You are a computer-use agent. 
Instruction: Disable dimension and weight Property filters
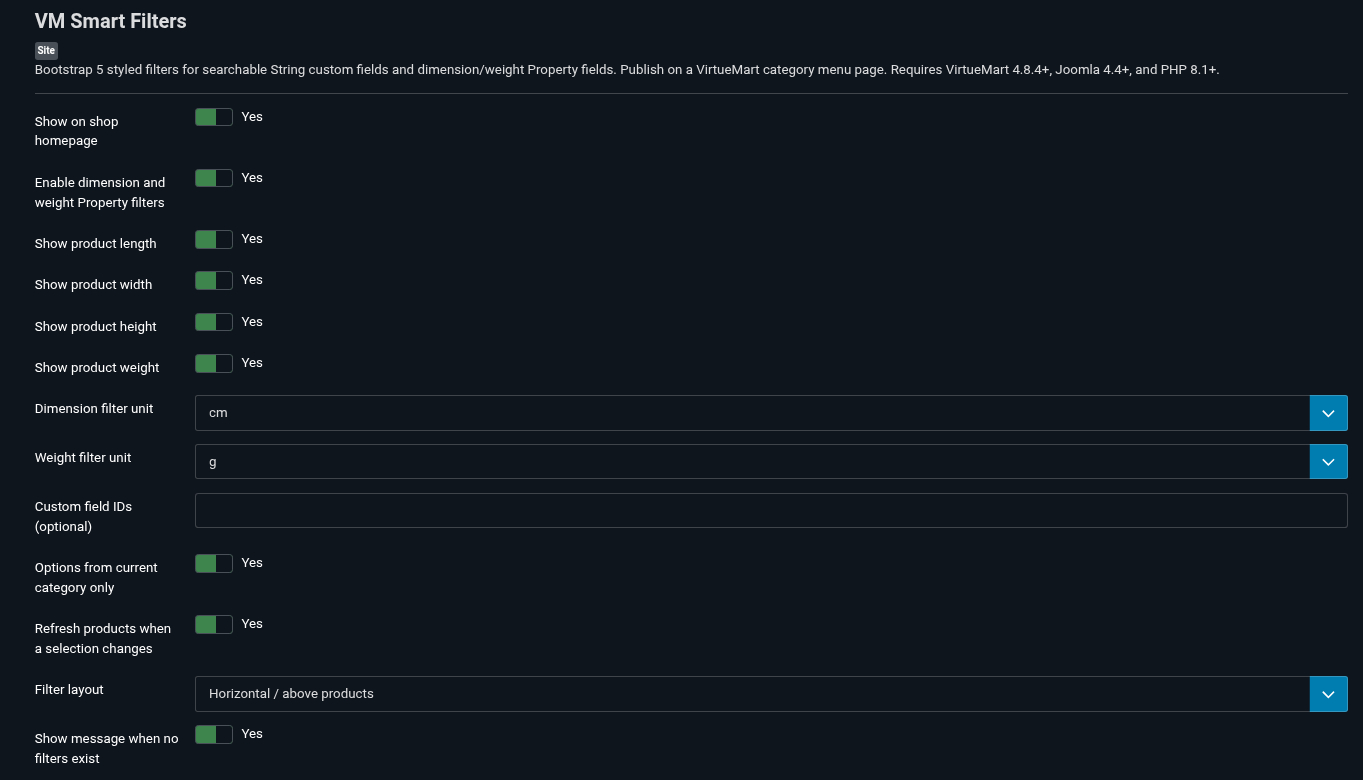[214, 178]
